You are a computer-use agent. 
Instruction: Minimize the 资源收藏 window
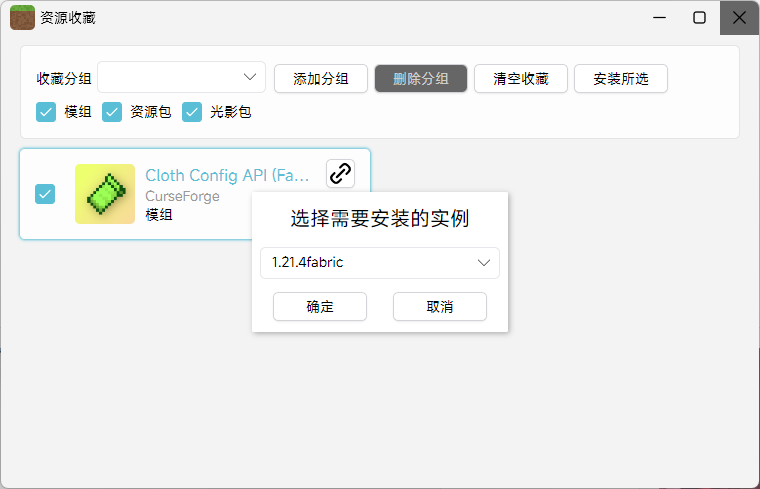pos(660,18)
